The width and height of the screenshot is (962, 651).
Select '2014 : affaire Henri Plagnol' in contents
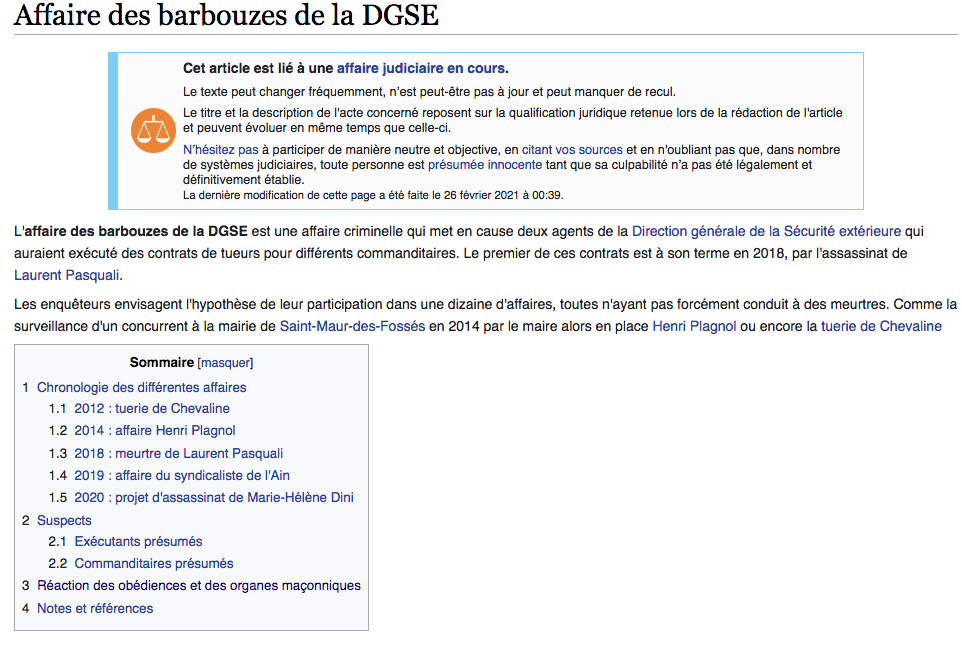(155, 431)
